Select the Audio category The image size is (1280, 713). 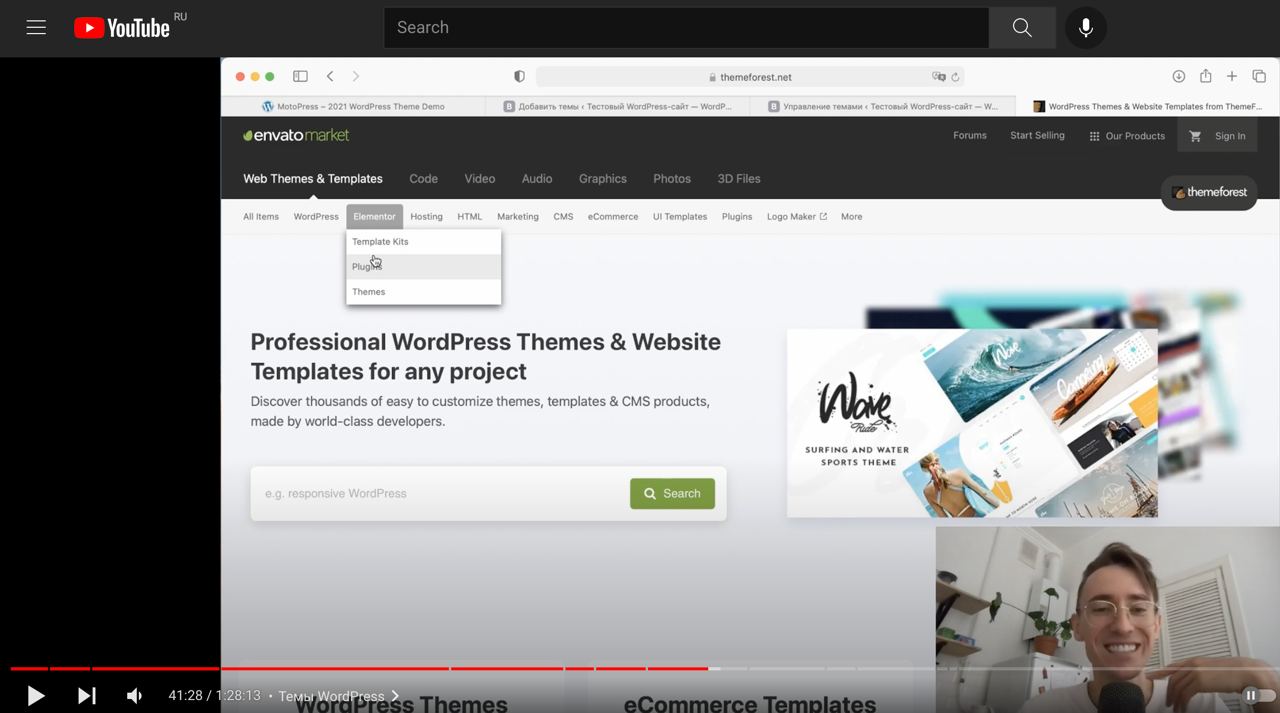[x=537, y=179]
